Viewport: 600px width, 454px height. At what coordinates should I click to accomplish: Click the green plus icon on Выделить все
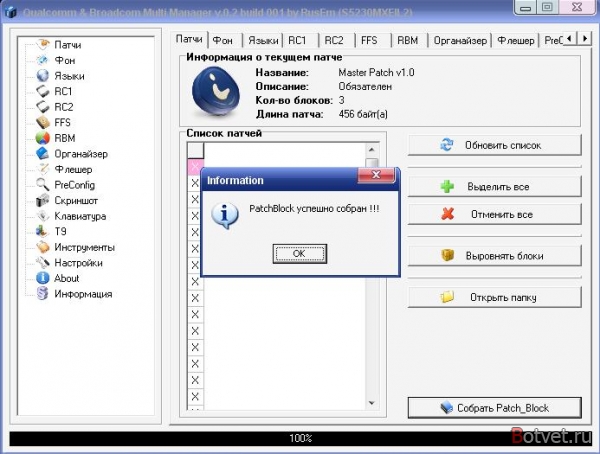click(447, 186)
